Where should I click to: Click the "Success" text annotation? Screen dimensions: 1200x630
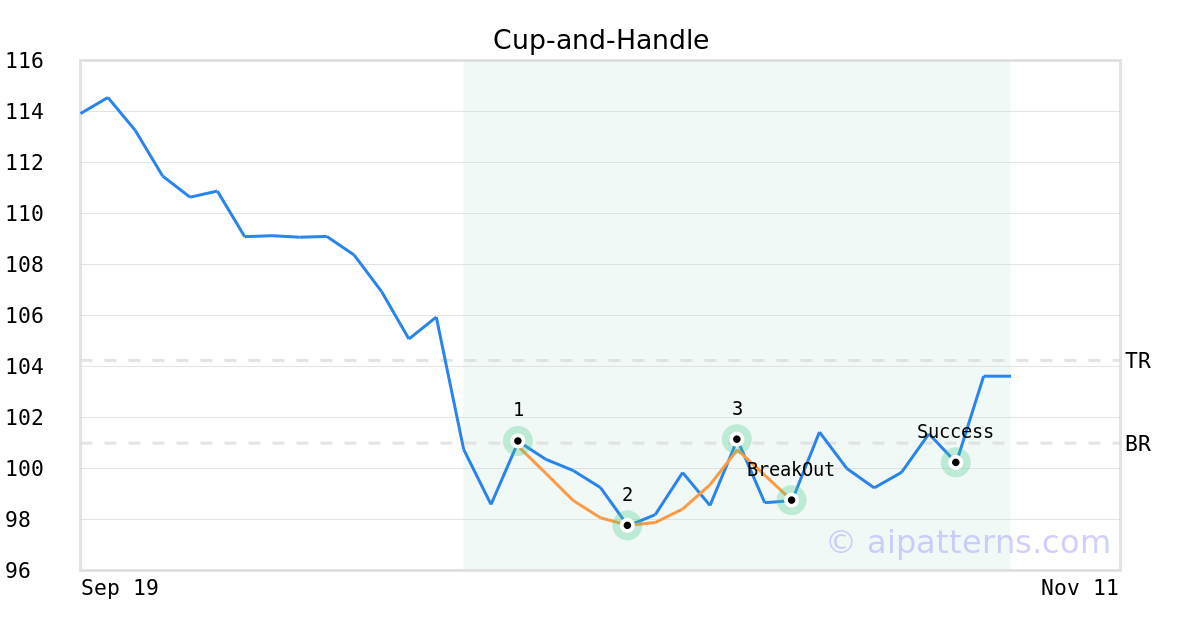point(956,432)
